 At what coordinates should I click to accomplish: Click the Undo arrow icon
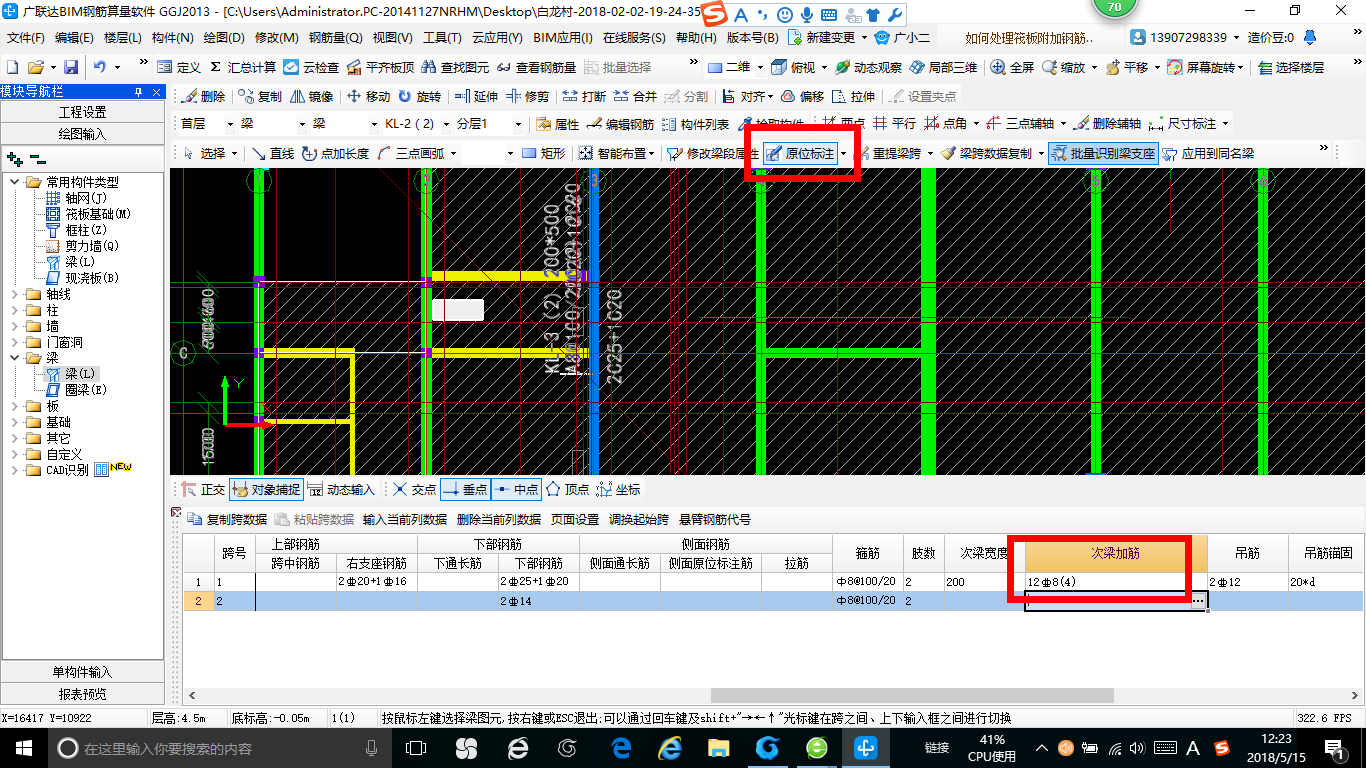tap(100, 67)
